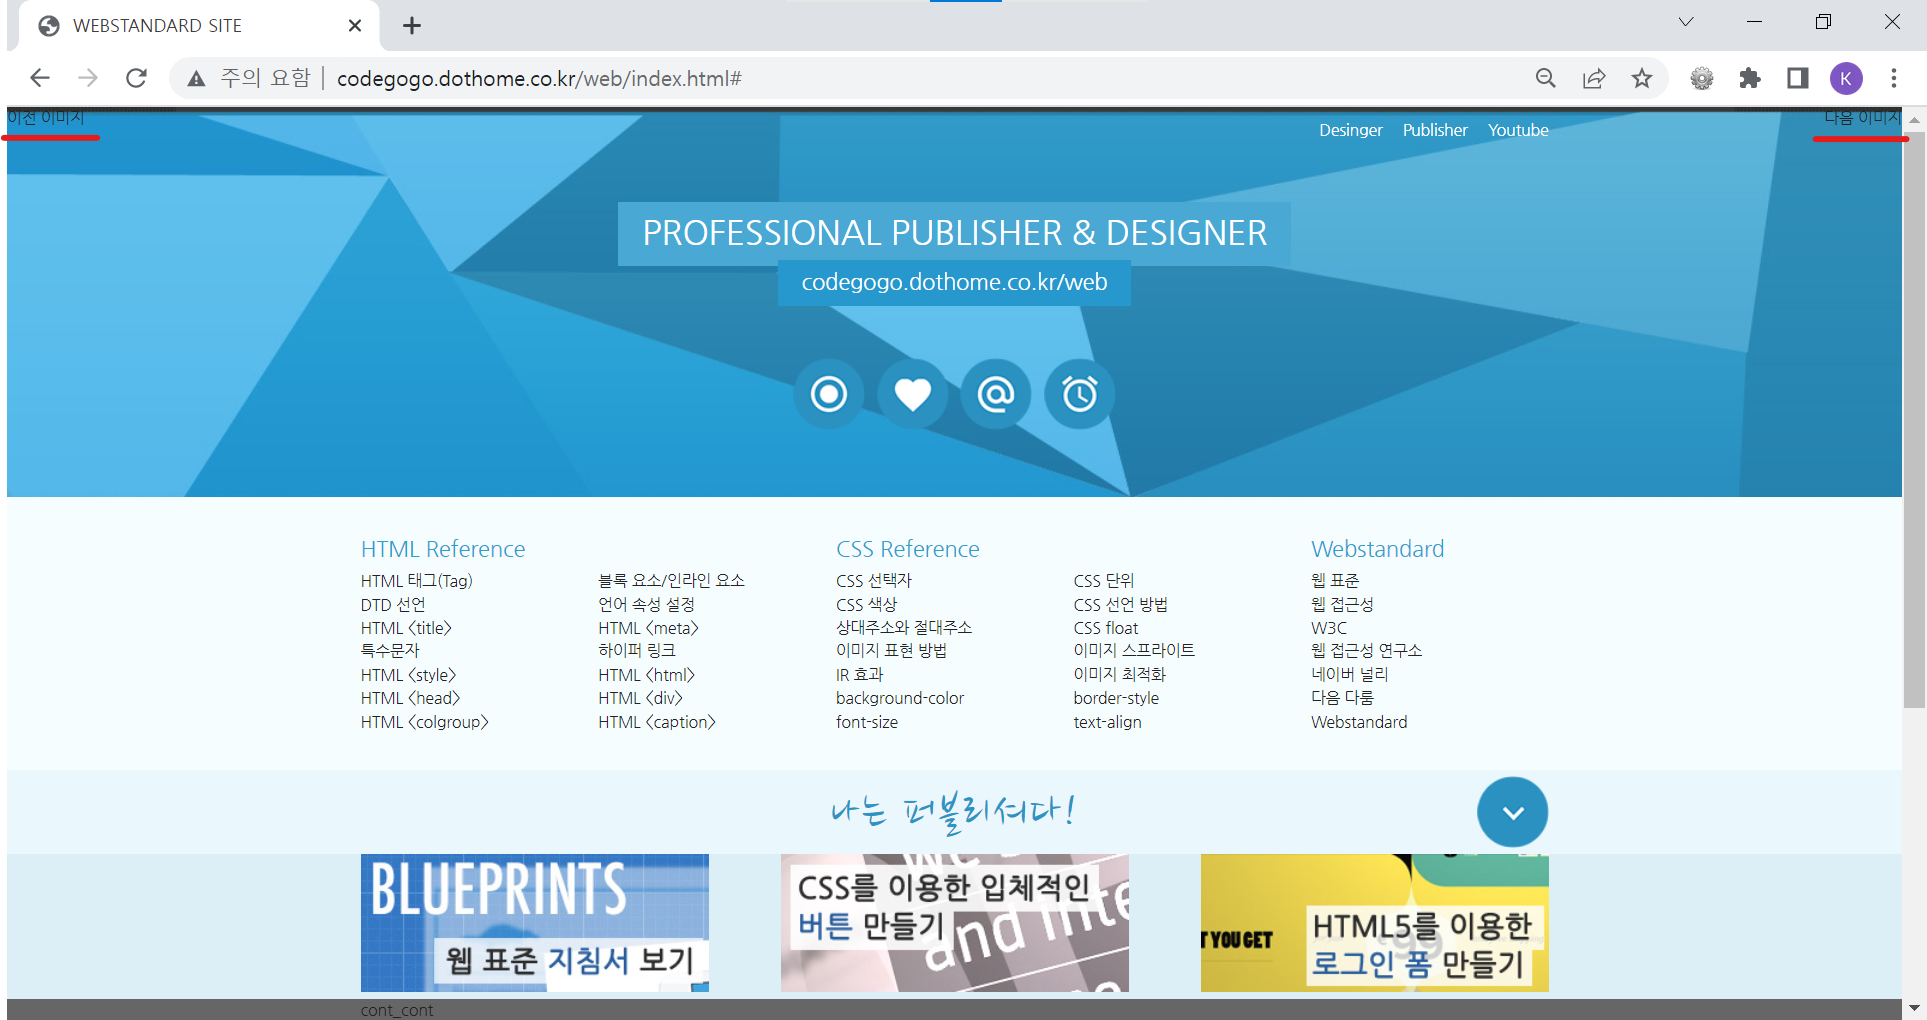
Task: Open the HTML <head> reference link
Action: [410, 698]
